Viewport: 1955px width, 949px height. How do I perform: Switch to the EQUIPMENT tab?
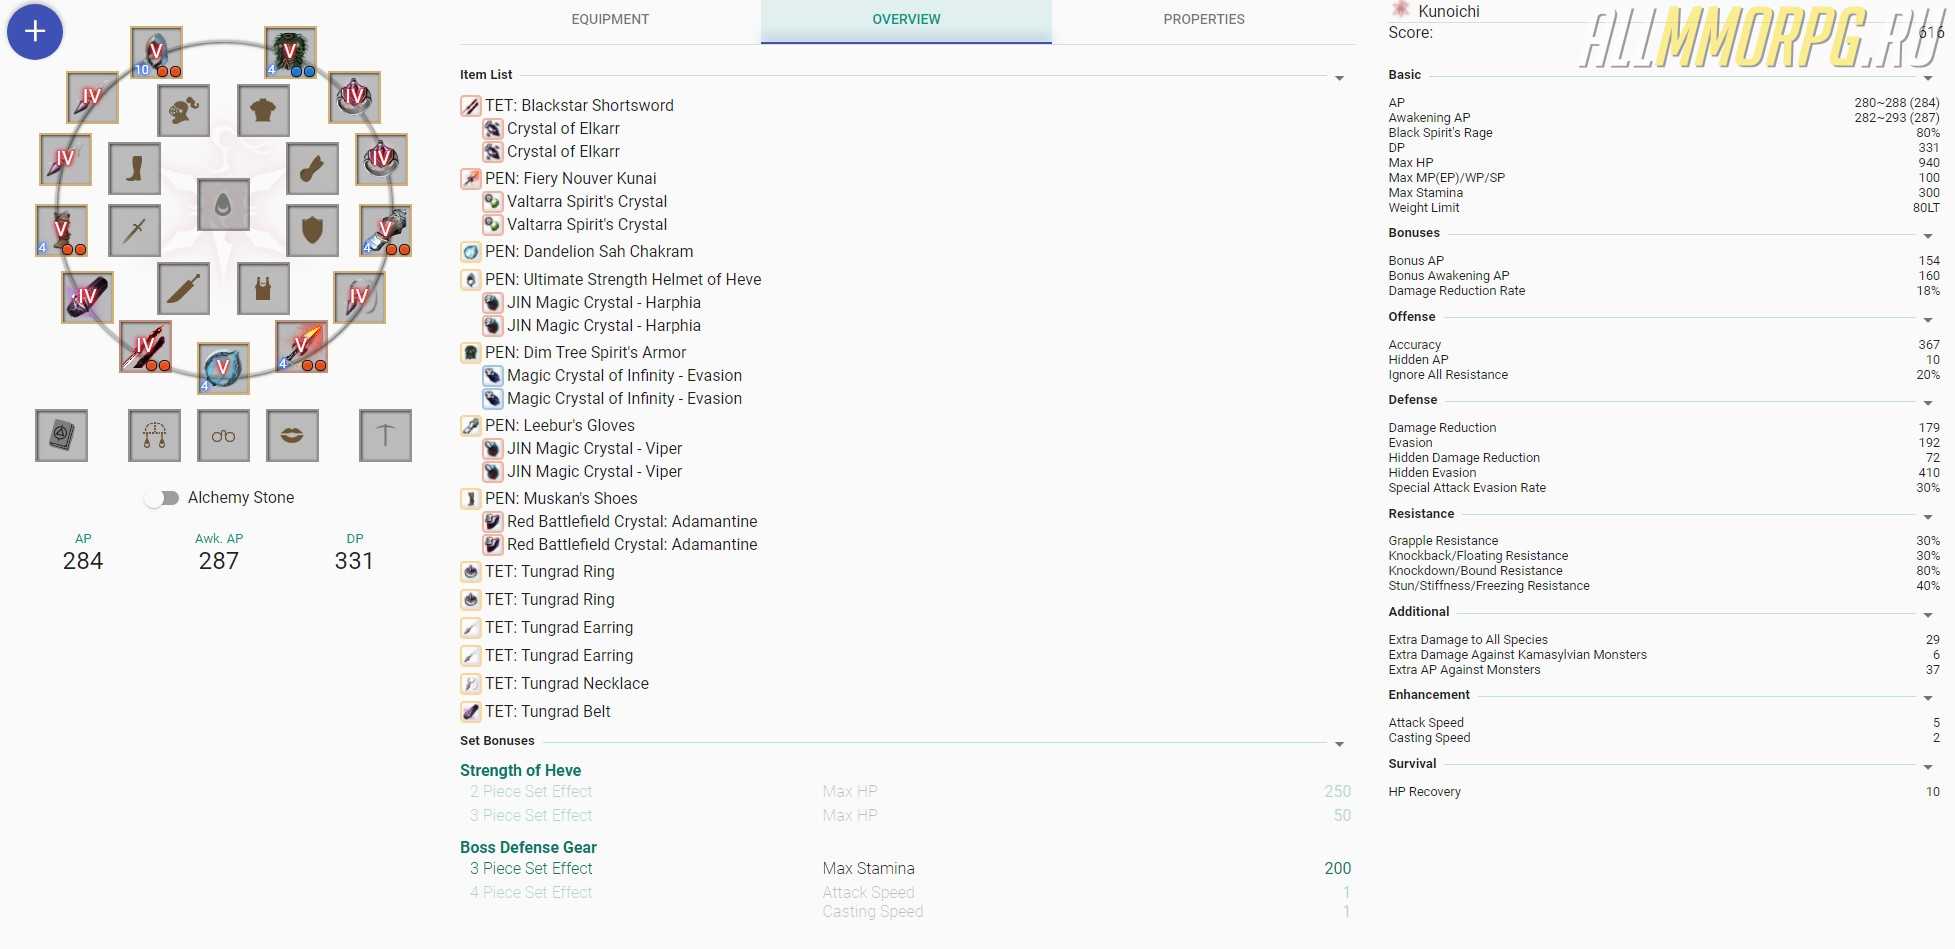point(610,20)
